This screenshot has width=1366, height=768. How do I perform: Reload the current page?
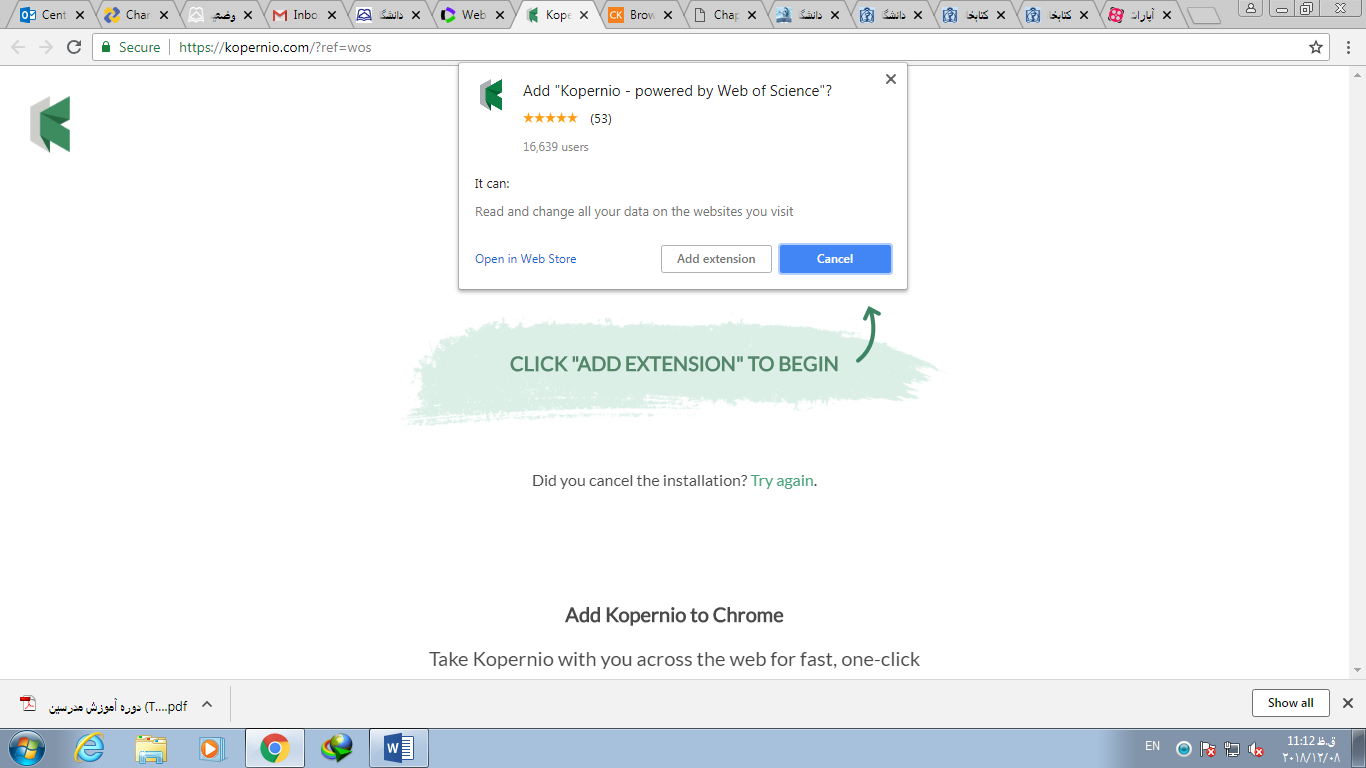click(x=74, y=47)
